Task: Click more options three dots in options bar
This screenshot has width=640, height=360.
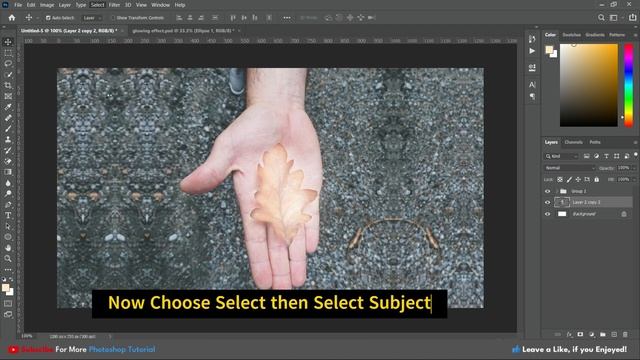Action: (x=287, y=18)
